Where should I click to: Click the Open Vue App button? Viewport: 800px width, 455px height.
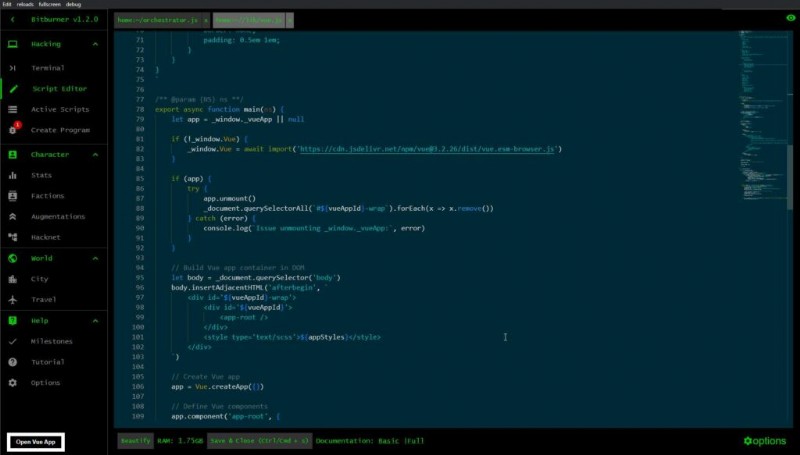click(36, 442)
